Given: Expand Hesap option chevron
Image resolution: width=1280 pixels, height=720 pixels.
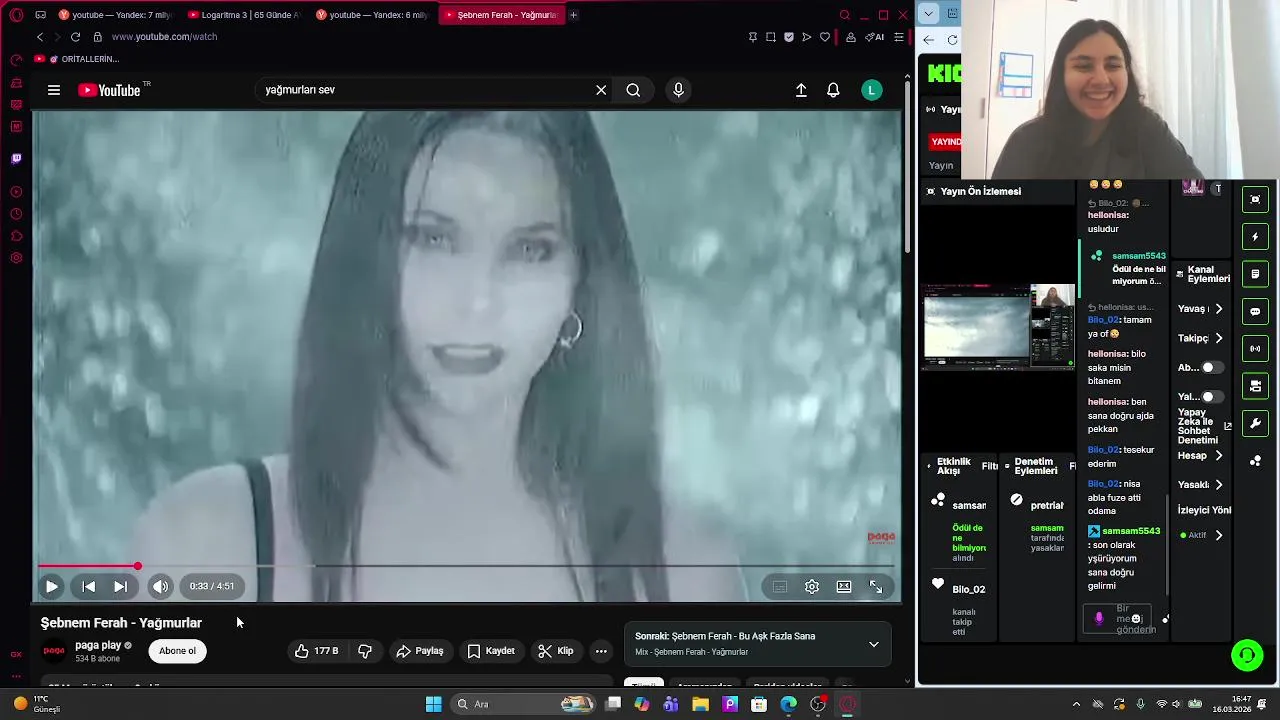Looking at the screenshot, I should point(1218,456).
